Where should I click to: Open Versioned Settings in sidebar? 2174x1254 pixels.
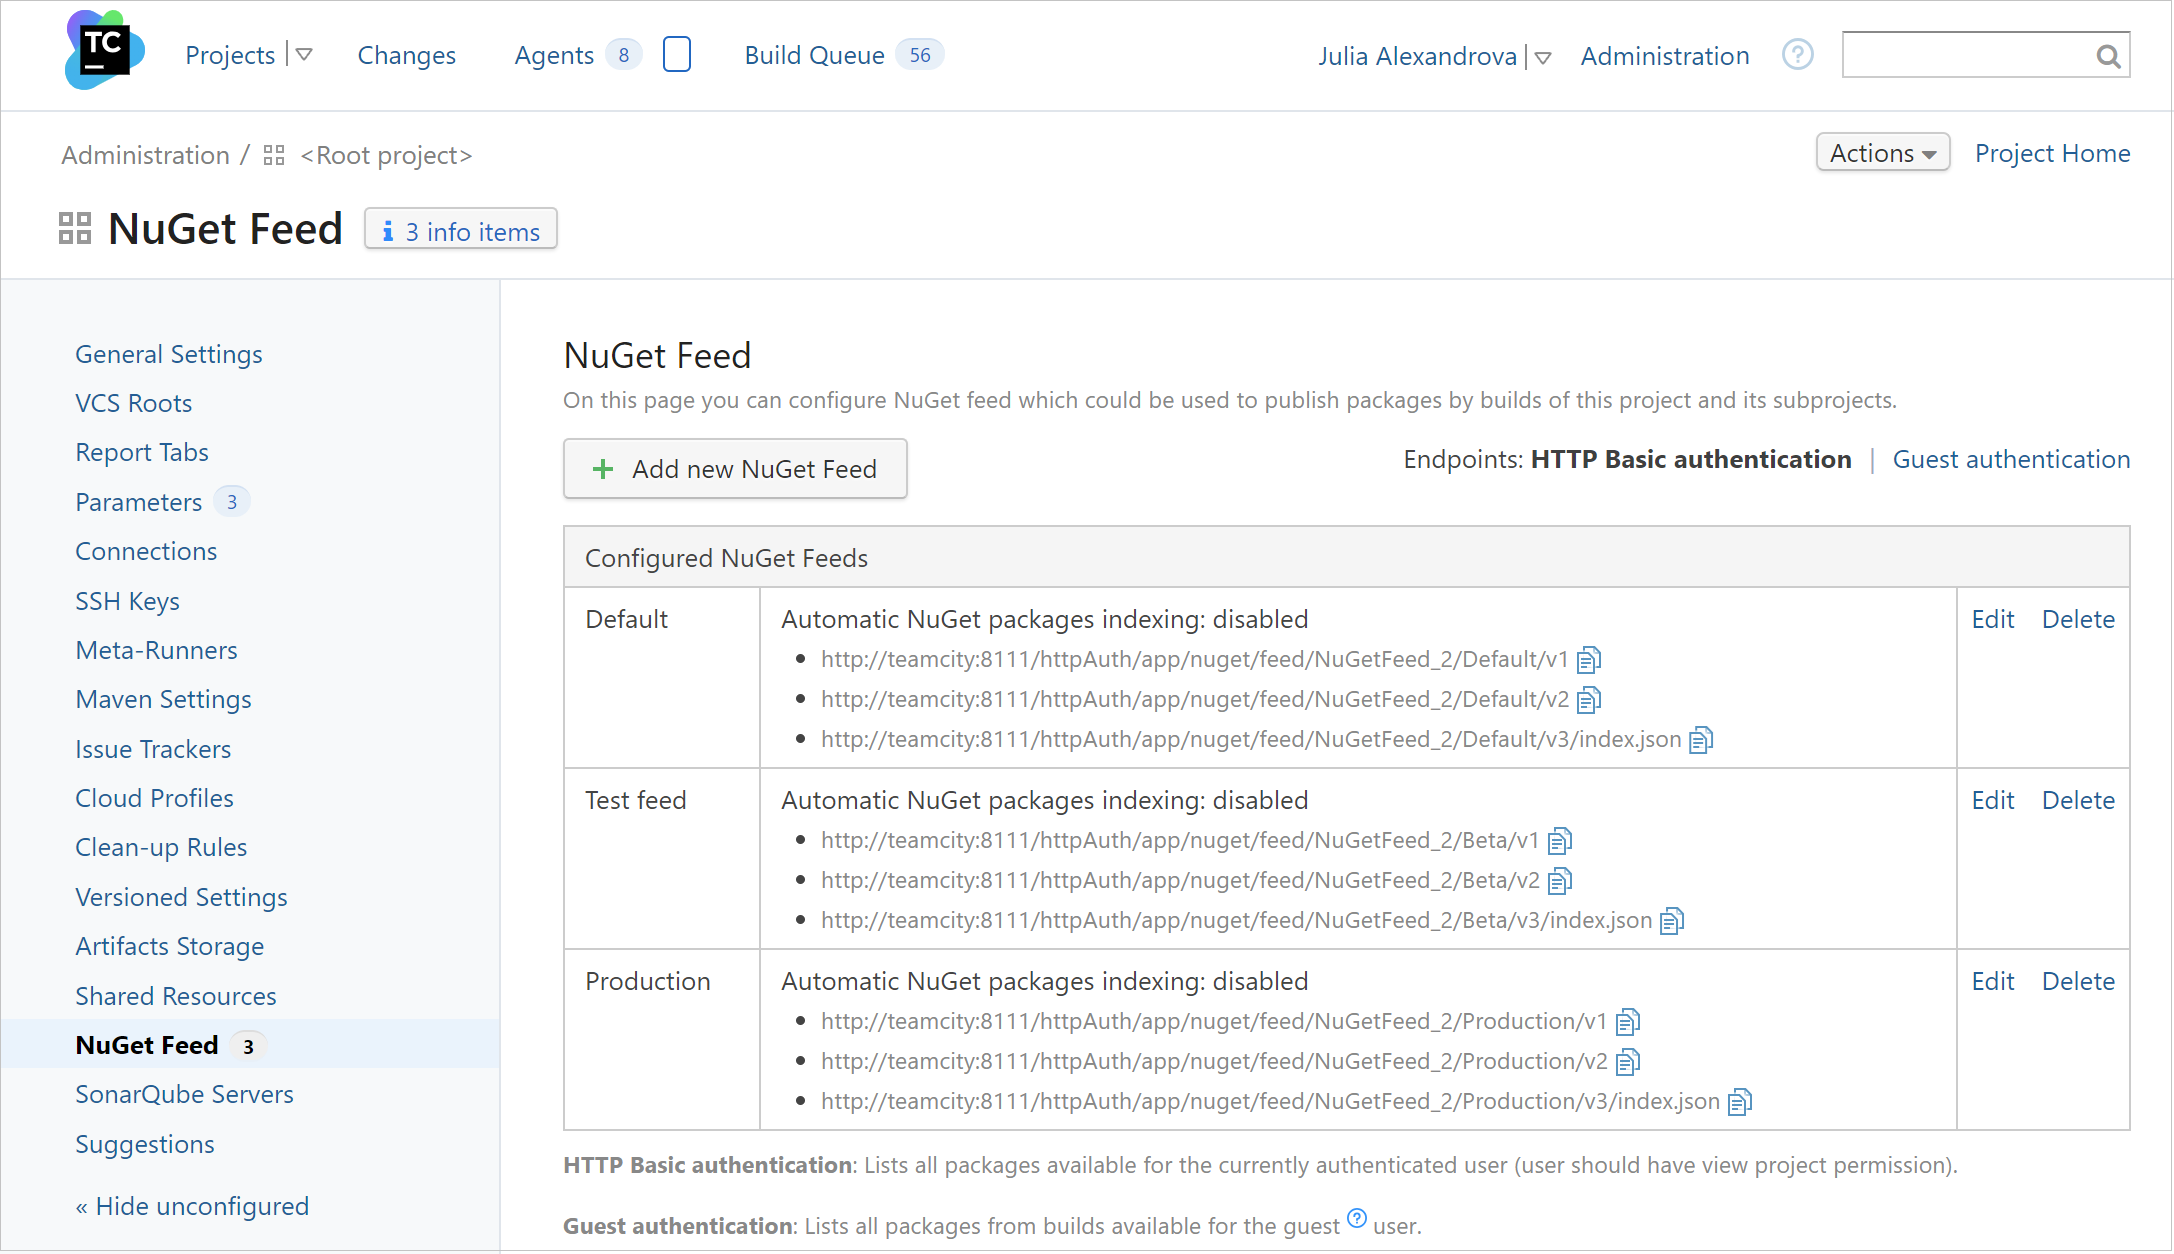click(x=182, y=897)
